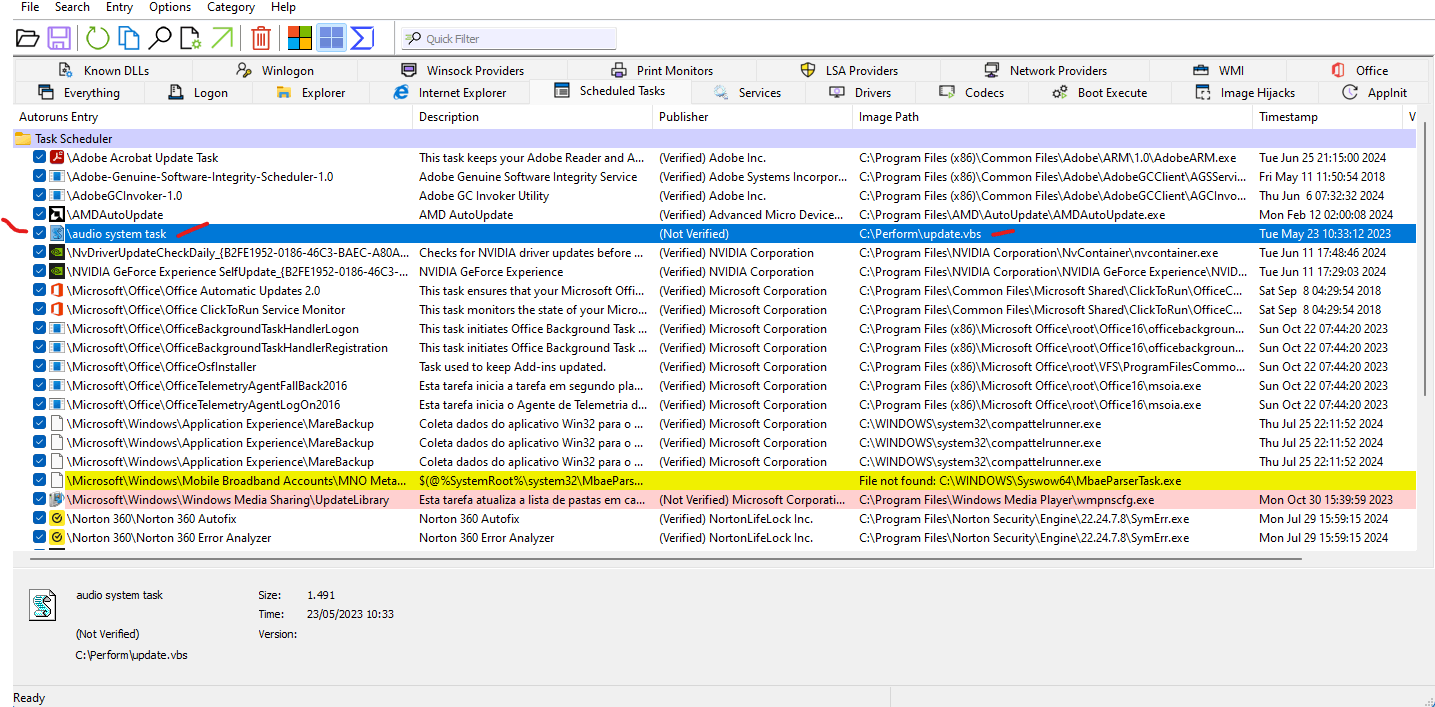Viewport: 1435px width, 707px height.
Task: Click the NVIDIA GeForce Experience SelfUpdate icon
Action: (57, 272)
